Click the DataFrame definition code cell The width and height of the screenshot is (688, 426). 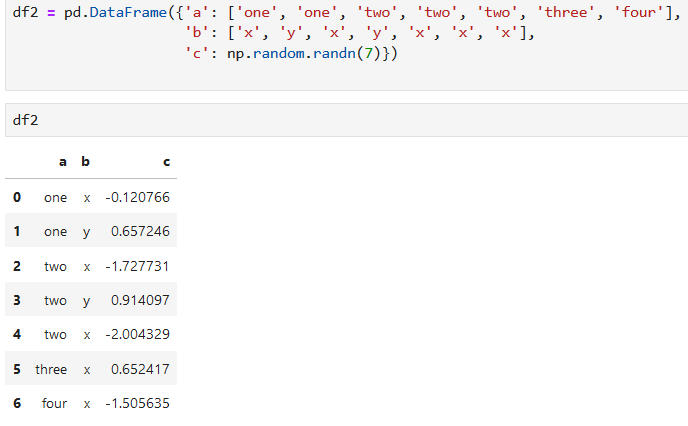pos(347,43)
